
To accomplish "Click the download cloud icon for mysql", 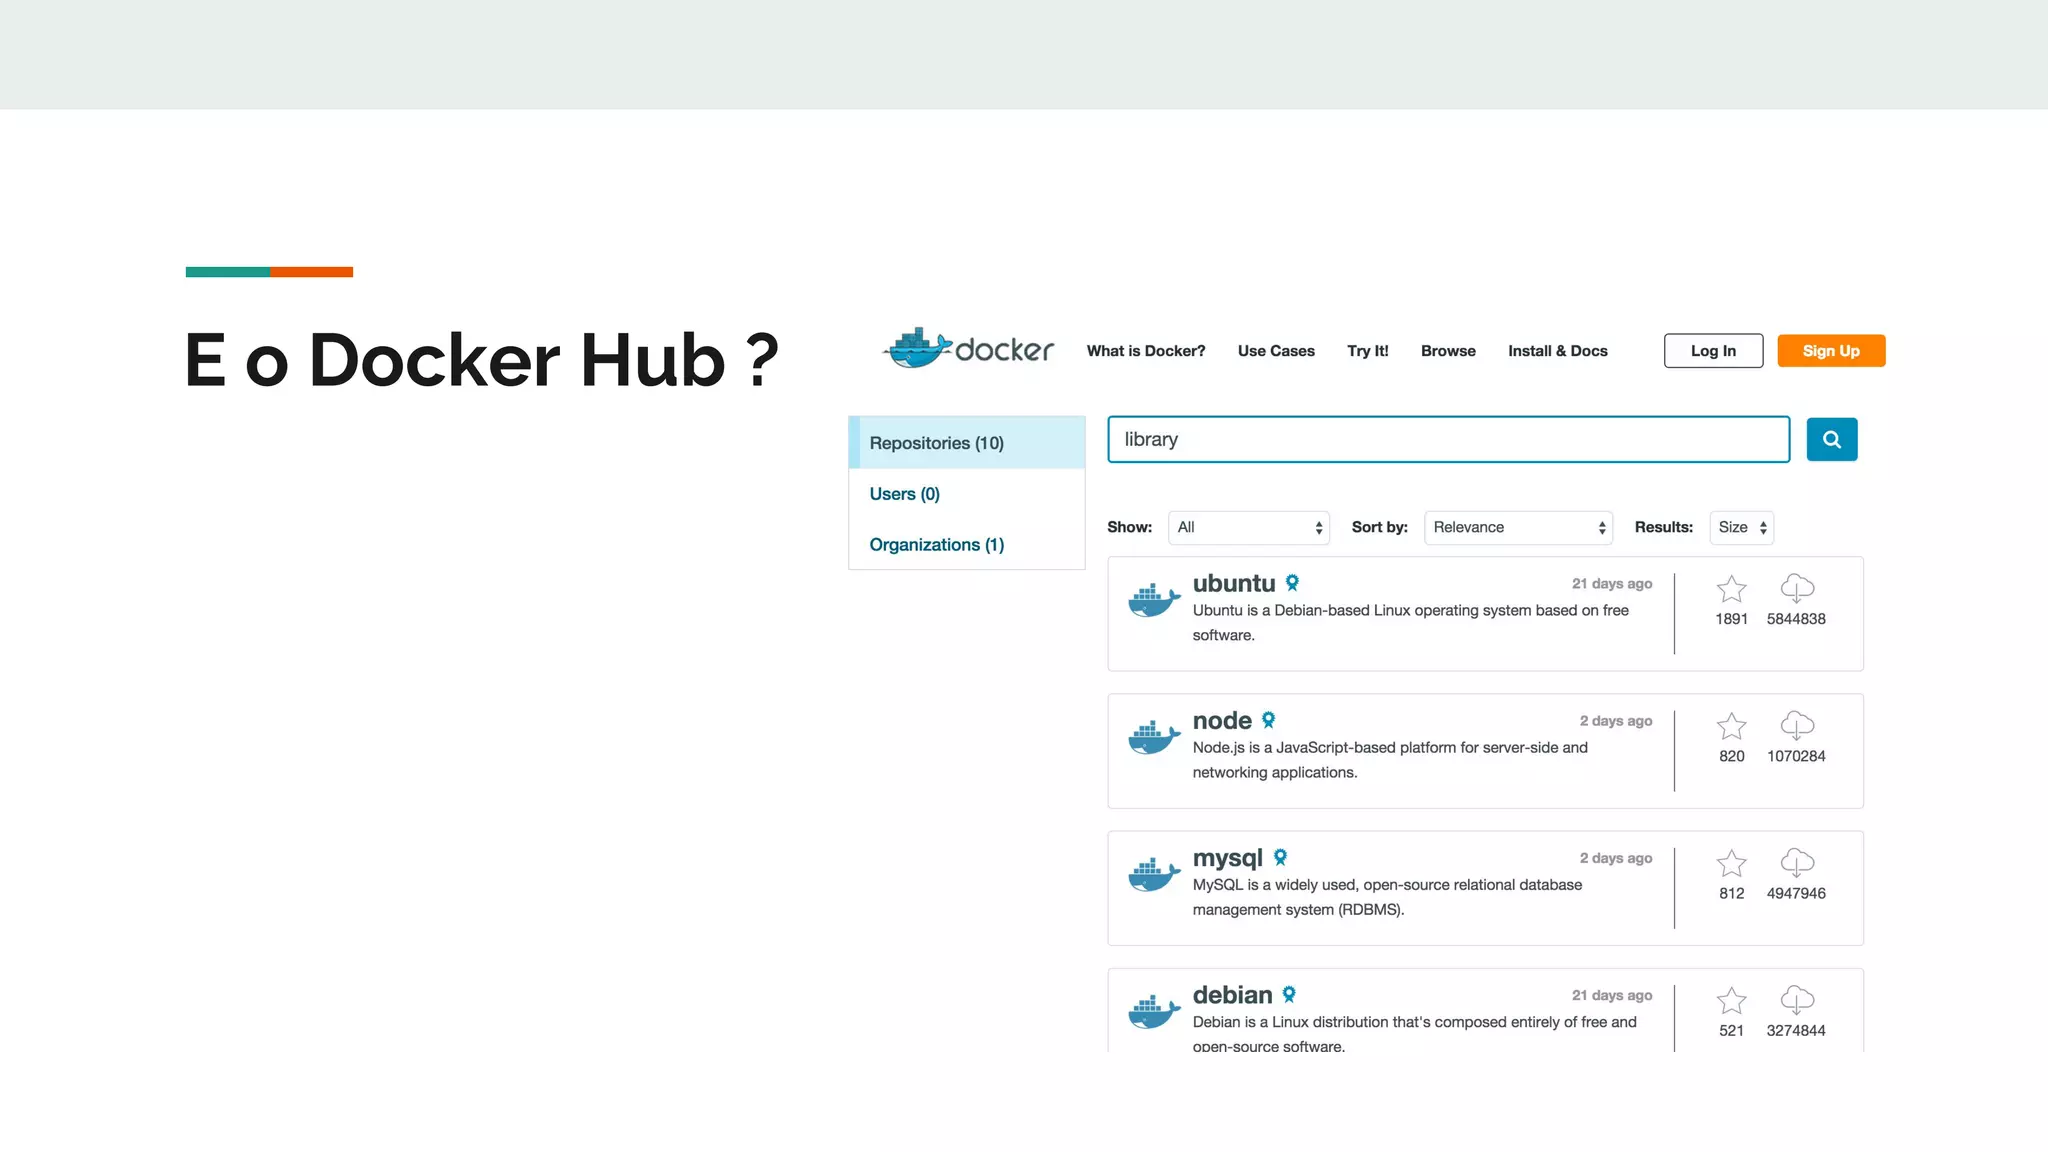I will 1797,862.
